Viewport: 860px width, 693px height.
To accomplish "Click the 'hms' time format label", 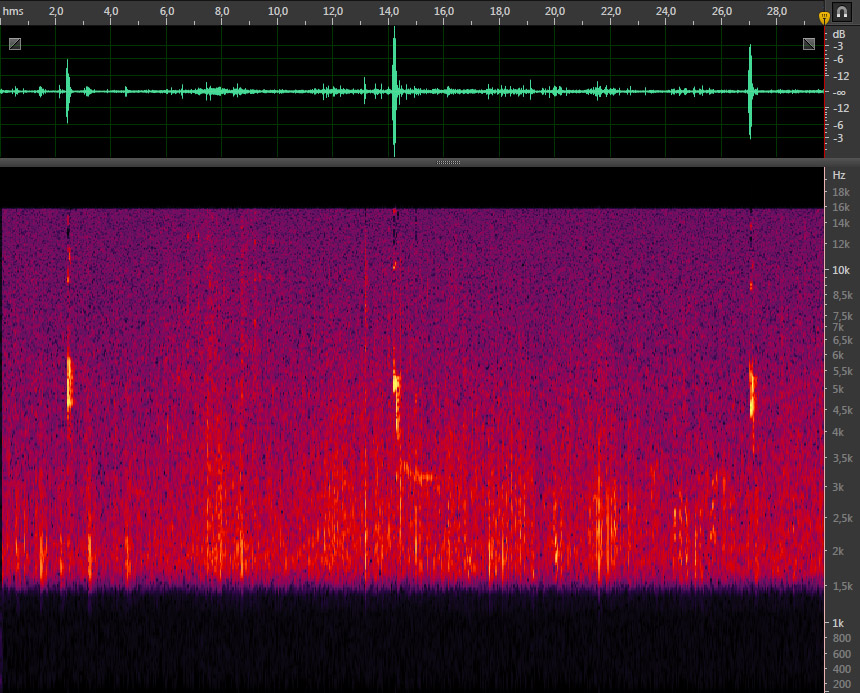I will [13, 11].
